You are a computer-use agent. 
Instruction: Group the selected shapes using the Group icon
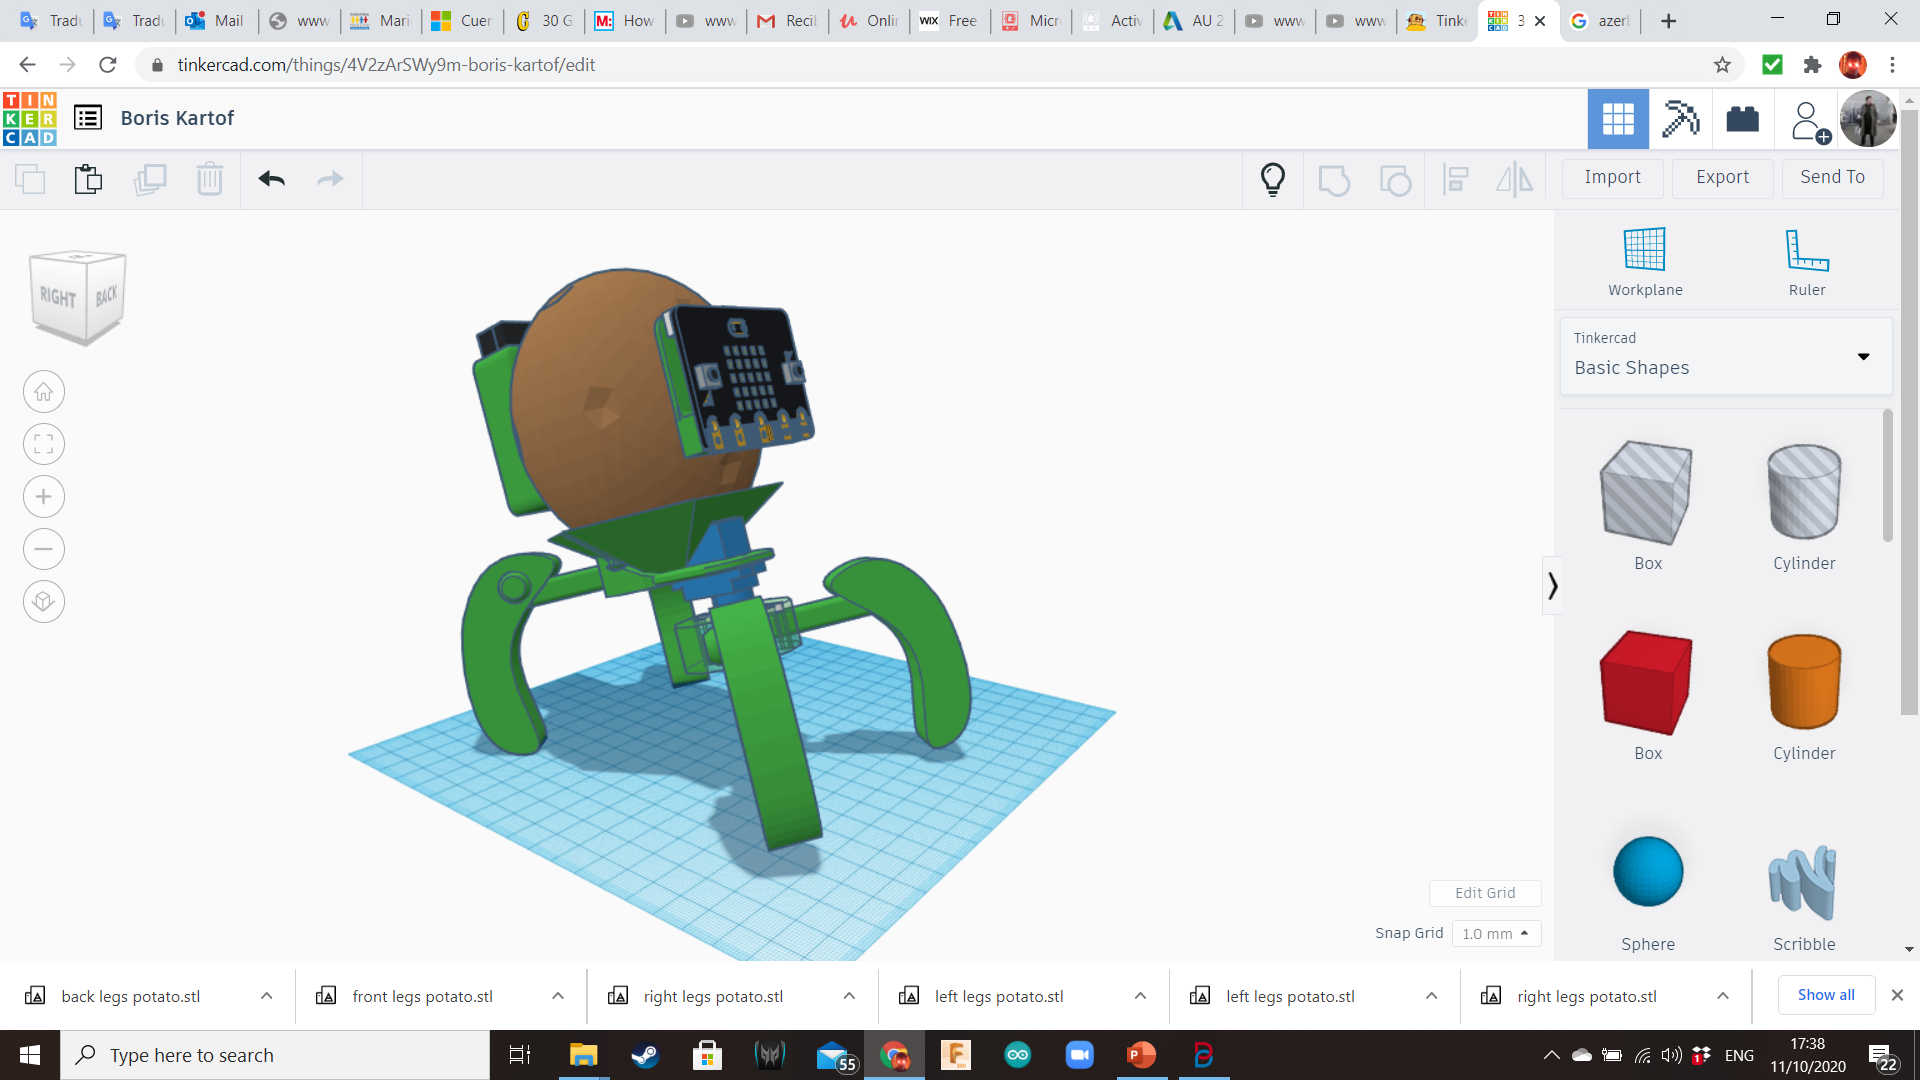point(1334,180)
